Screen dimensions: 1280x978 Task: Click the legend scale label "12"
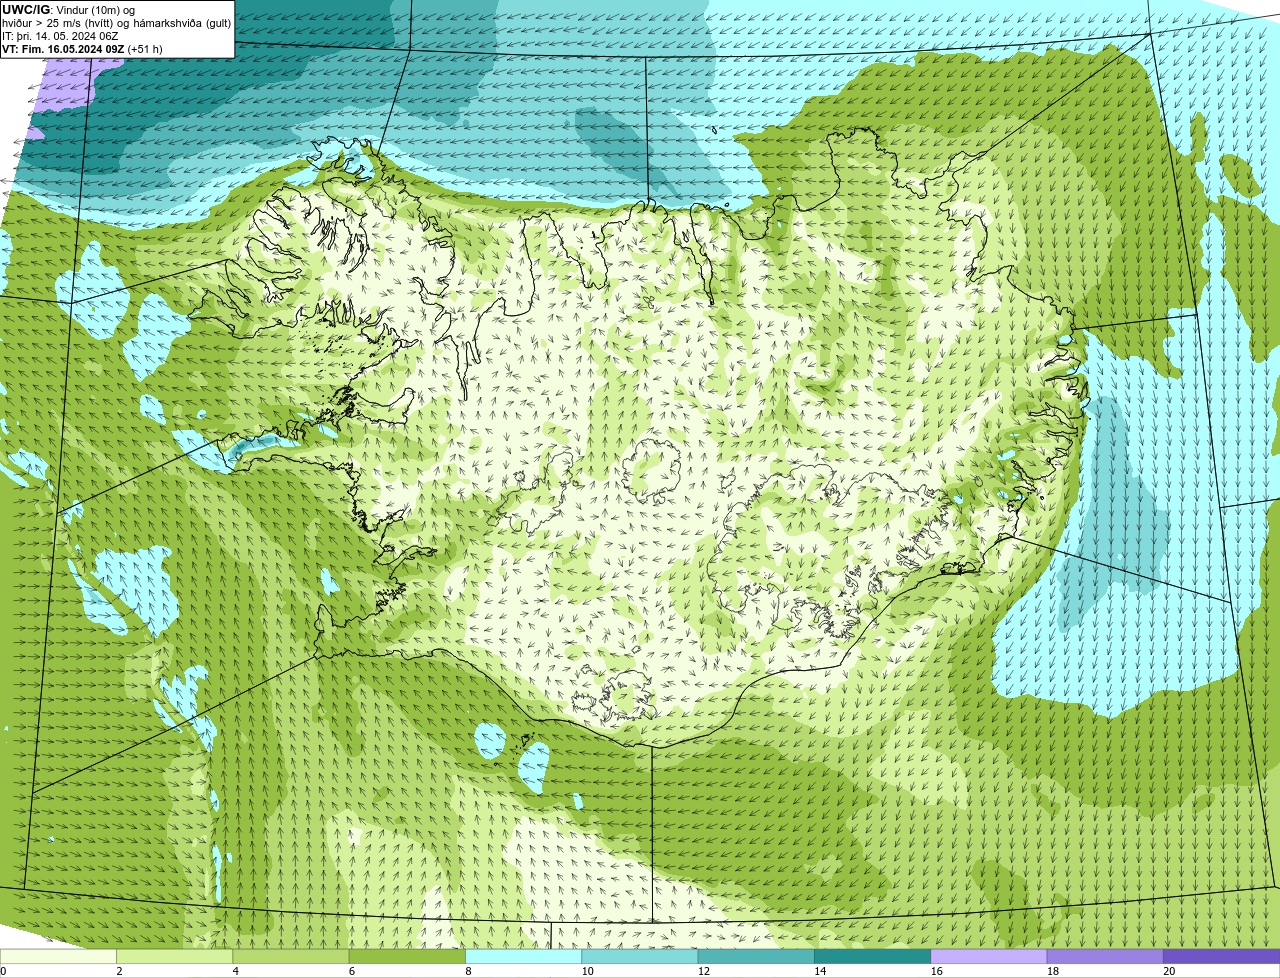coord(703,971)
